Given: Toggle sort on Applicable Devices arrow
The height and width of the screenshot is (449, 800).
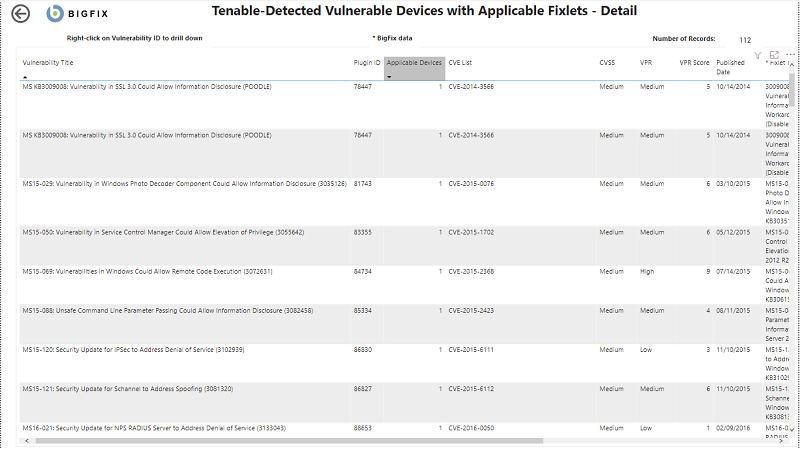Looking at the screenshot, I should 389,76.
